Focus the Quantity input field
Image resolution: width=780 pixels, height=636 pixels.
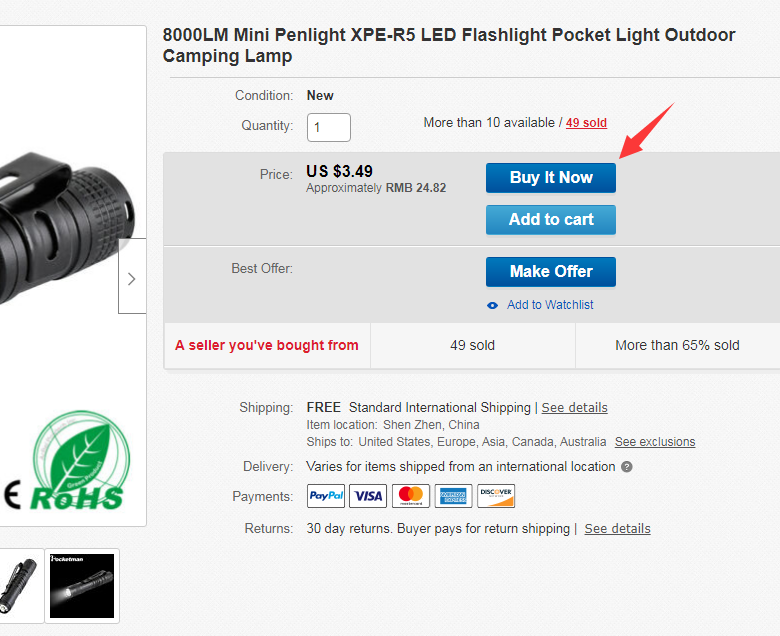[329, 127]
